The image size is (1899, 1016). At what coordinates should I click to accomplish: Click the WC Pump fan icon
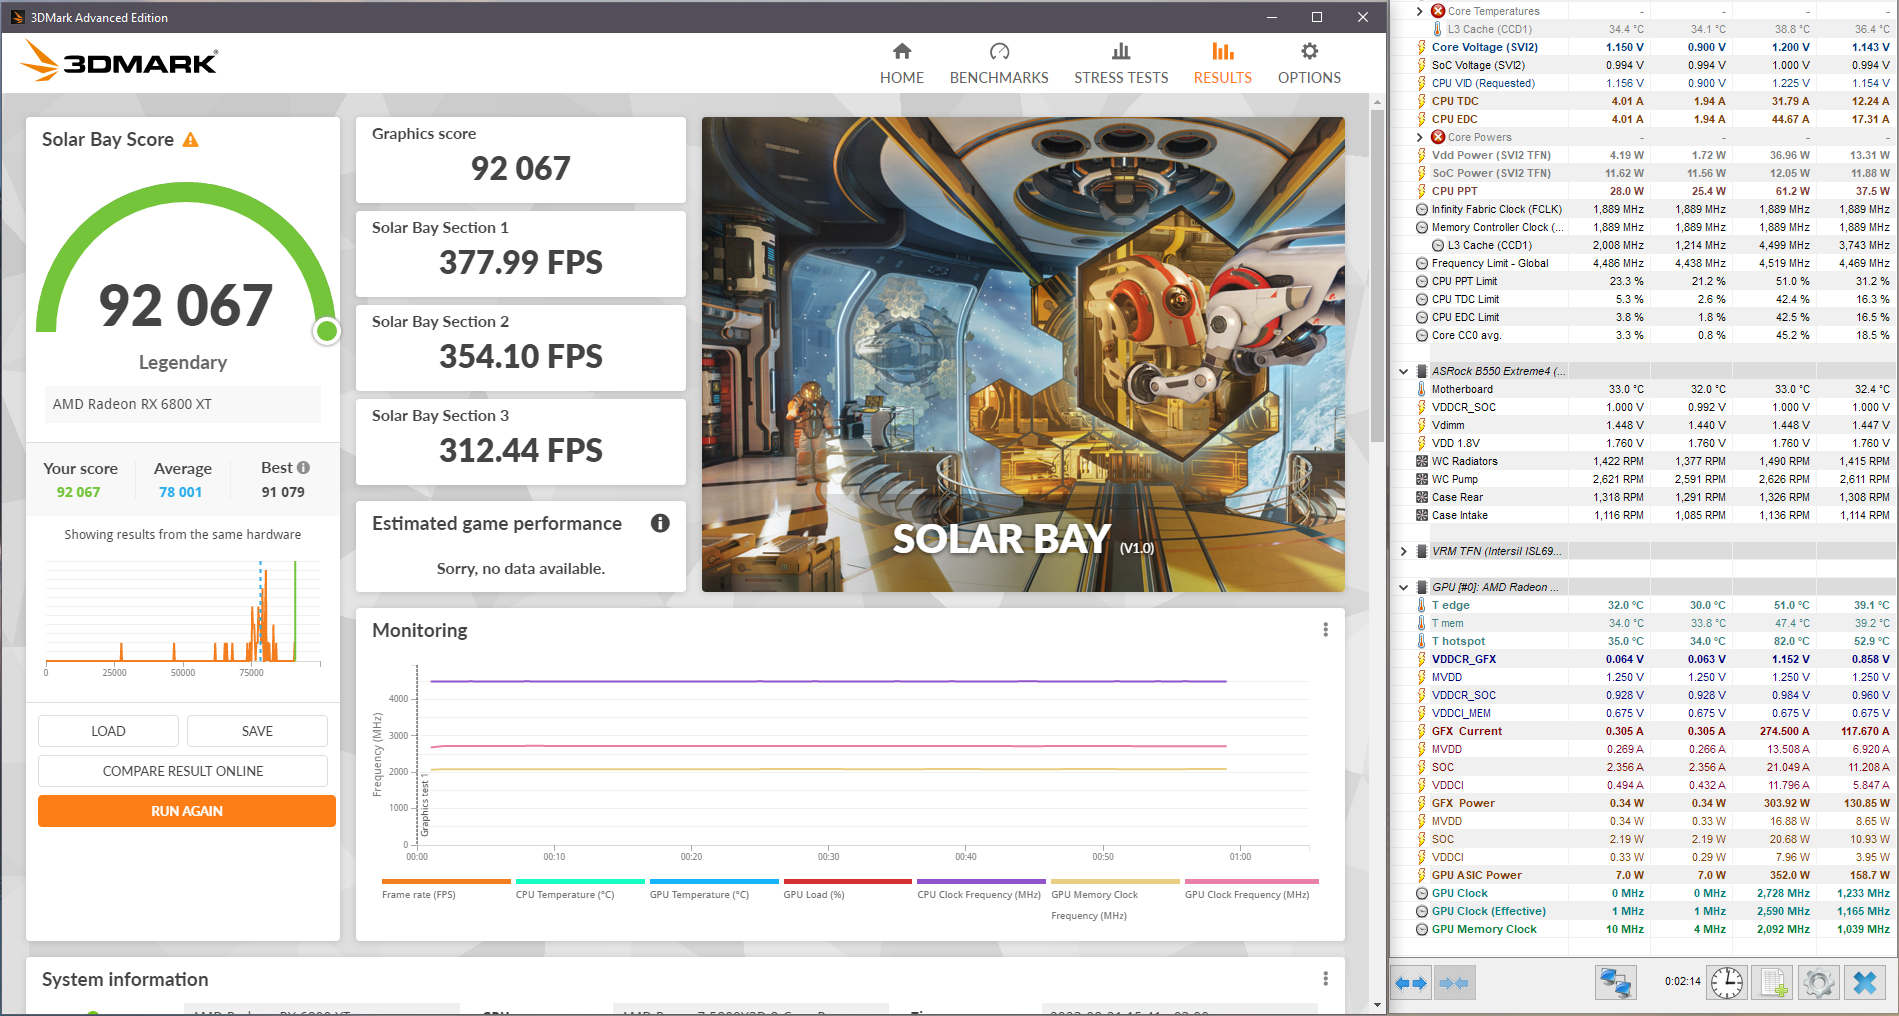tap(1422, 479)
